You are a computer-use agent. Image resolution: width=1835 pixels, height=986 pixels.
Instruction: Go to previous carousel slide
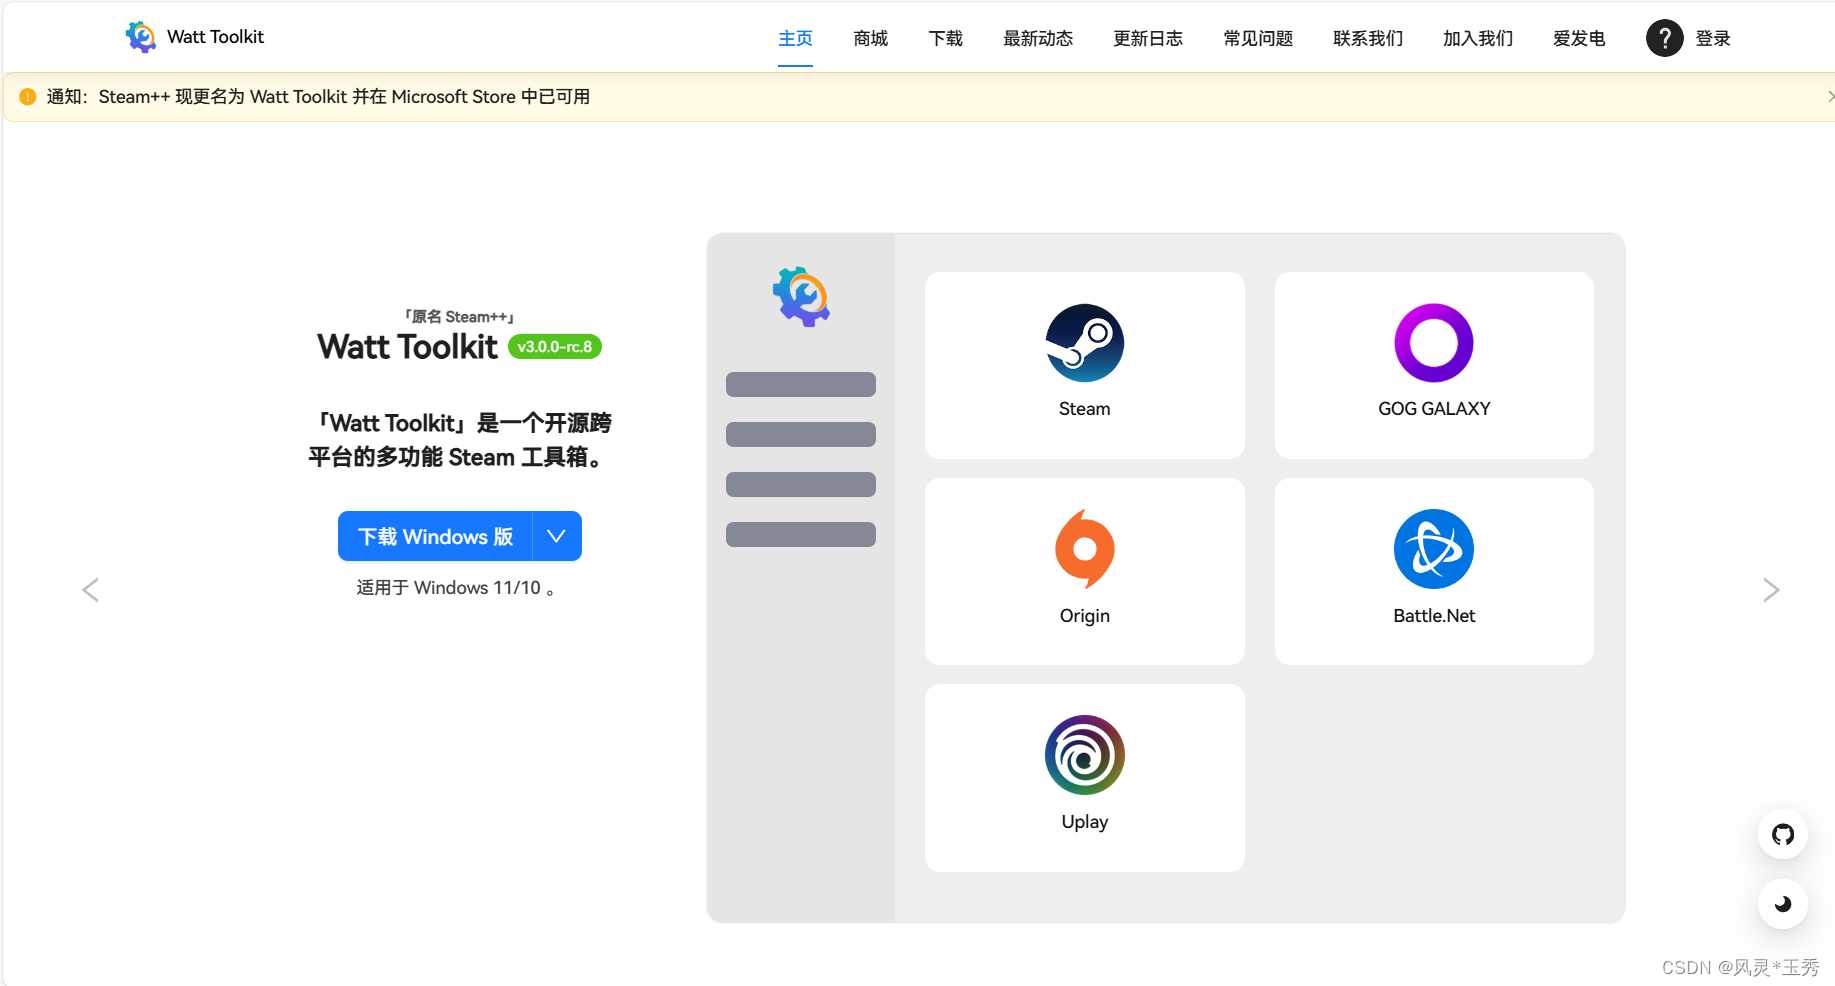[x=90, y=590]
